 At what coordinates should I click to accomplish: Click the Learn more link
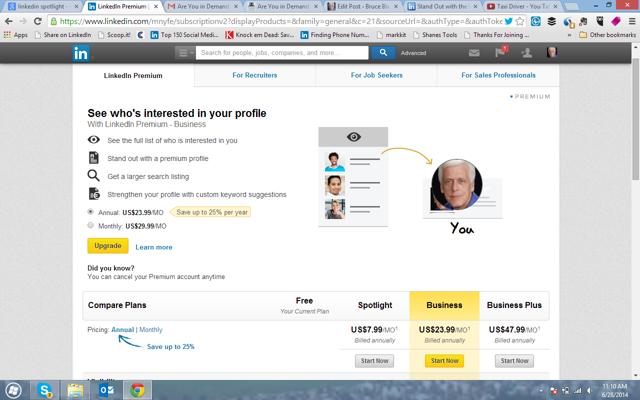pyautogui.click(x=154, y=247)
